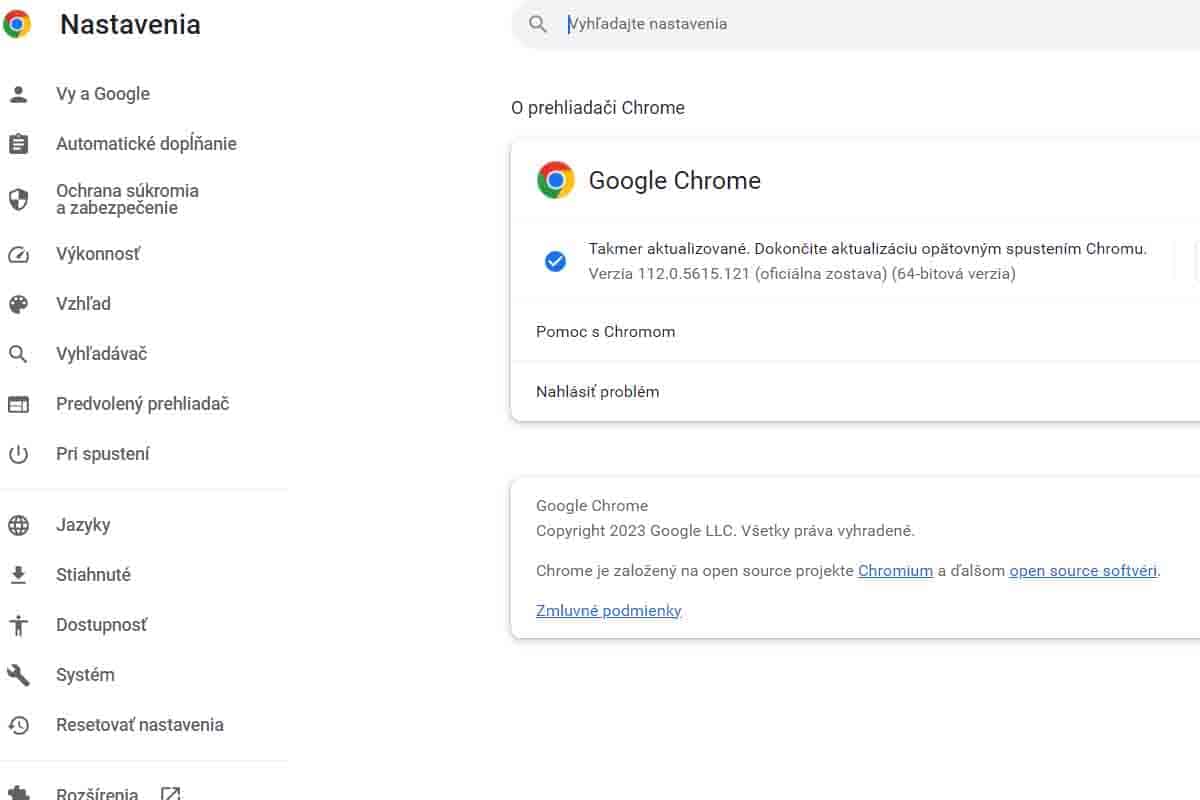Click the external link icon beside Rozšírenia
The image size is (1200, 800).
pos(171,794)
